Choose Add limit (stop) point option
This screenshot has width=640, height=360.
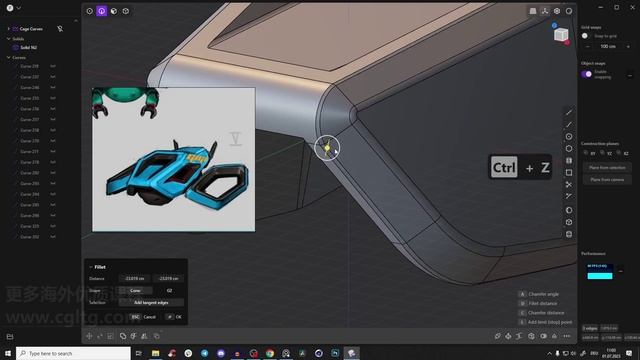(x=545, y=322)
